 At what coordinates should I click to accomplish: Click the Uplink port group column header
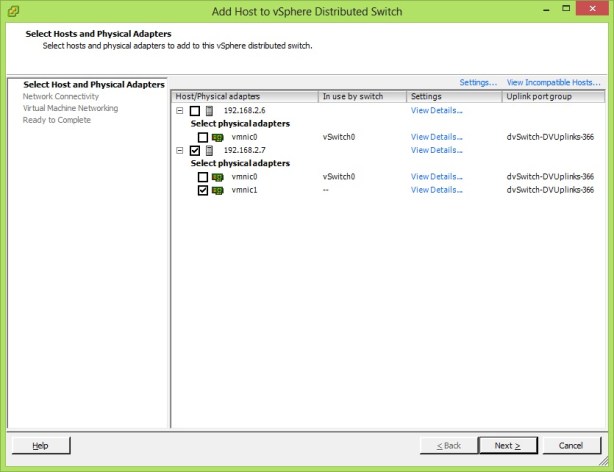(x=552, y=97)
